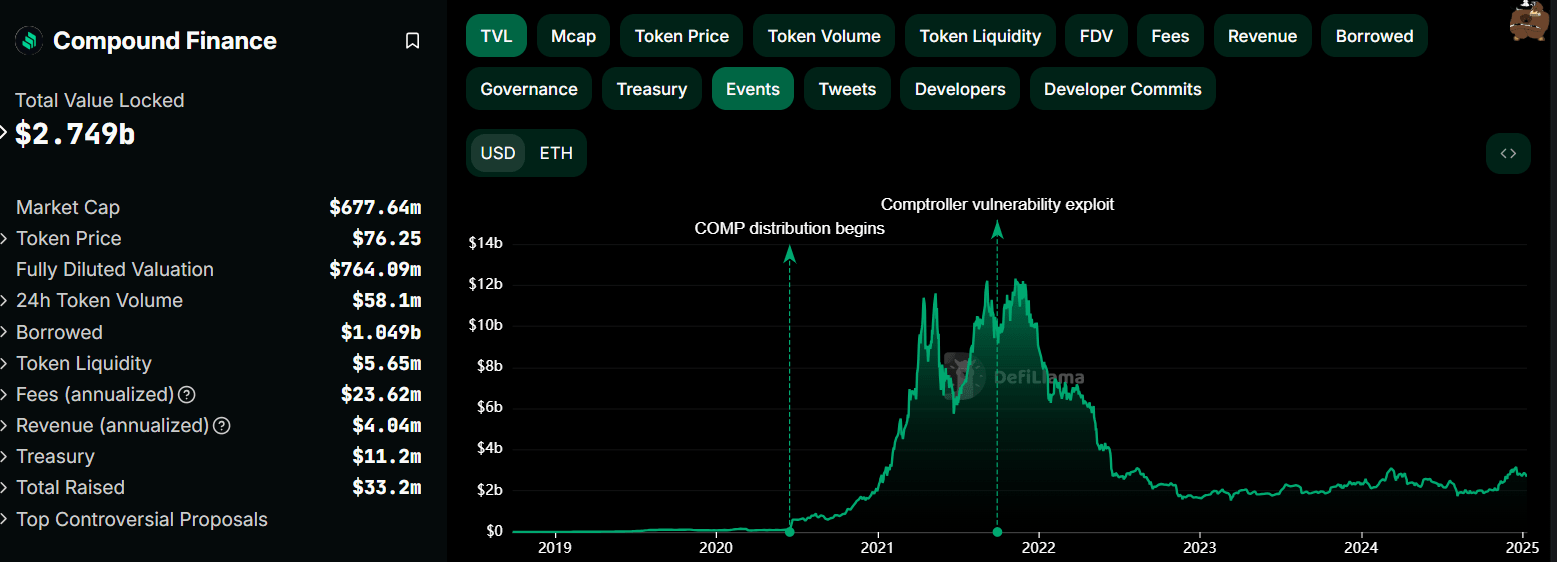Open the user avatar in the top corner
Image resolution: width=1557 pixels, height=562 pixels.
pos(1530,20)
